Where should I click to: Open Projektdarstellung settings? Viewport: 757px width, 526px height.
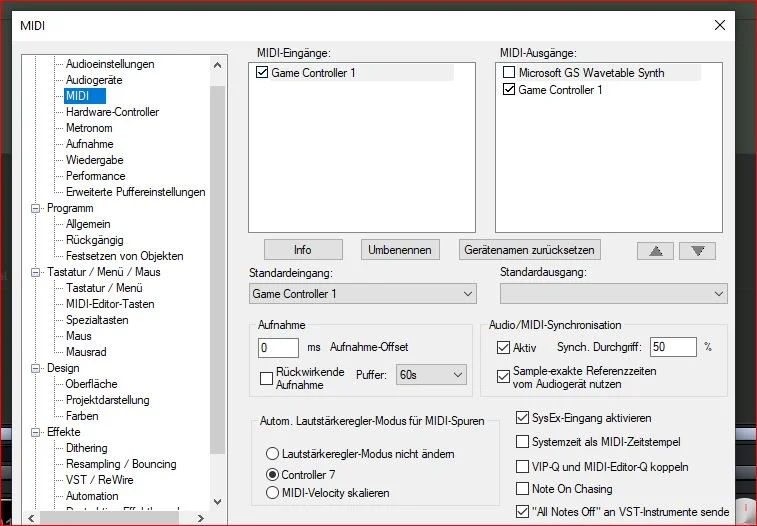pyautogui.click(x=108, y=400)
